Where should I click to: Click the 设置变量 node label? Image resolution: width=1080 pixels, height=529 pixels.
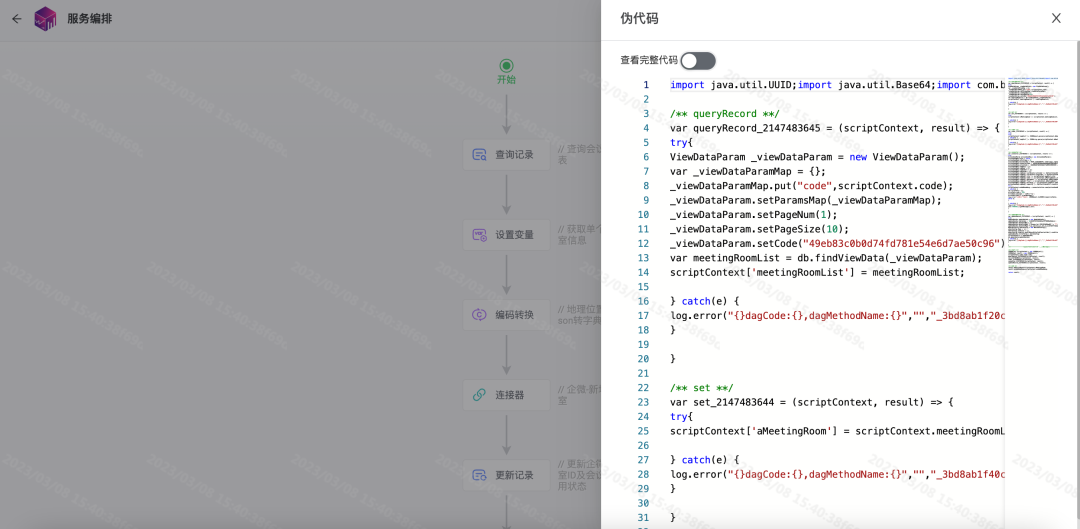point(515,235)
